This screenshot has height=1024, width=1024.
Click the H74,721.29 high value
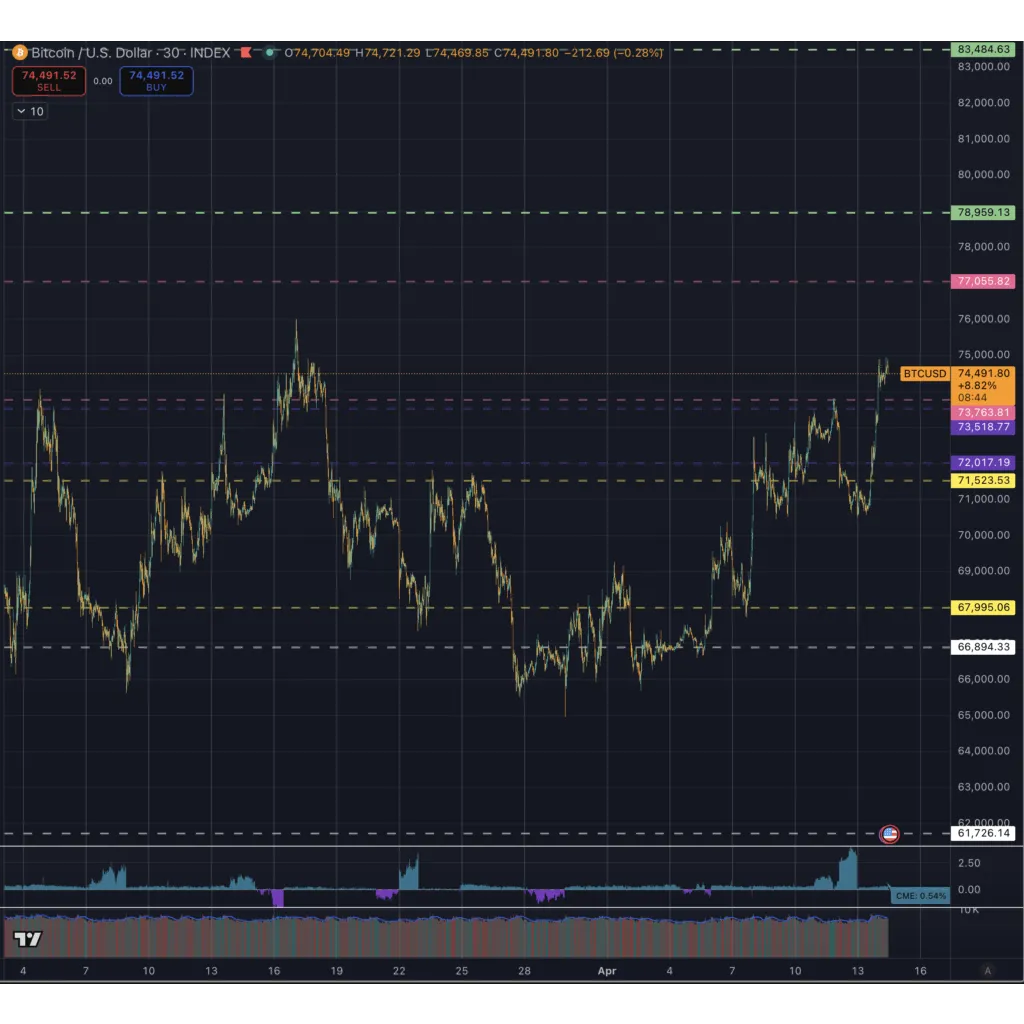[387, 53]
